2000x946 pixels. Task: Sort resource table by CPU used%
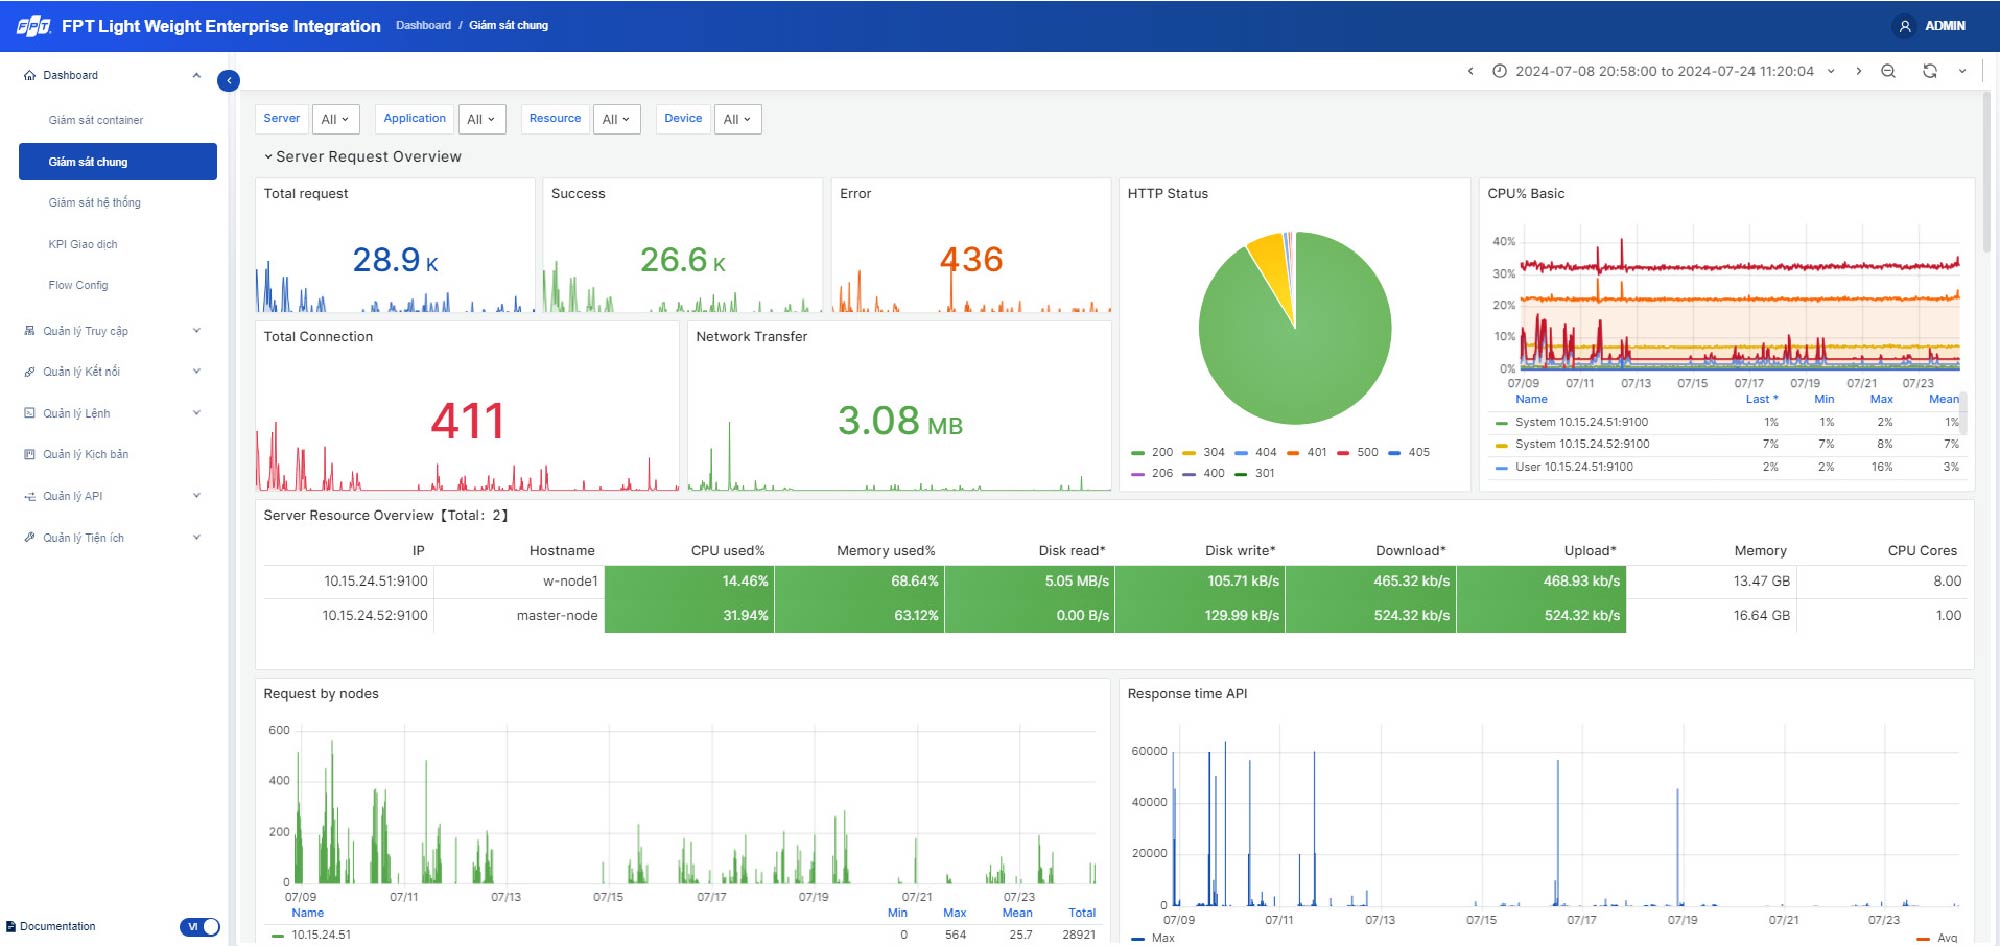point(727,551)
